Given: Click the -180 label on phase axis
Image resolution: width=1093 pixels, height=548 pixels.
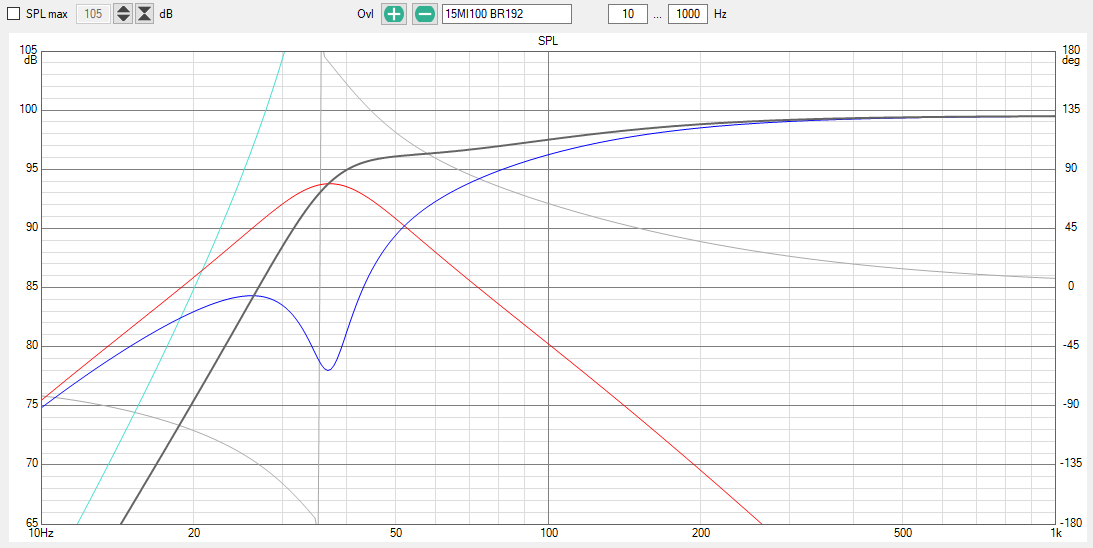Looking at the screenshot, I should (1071, 523).
